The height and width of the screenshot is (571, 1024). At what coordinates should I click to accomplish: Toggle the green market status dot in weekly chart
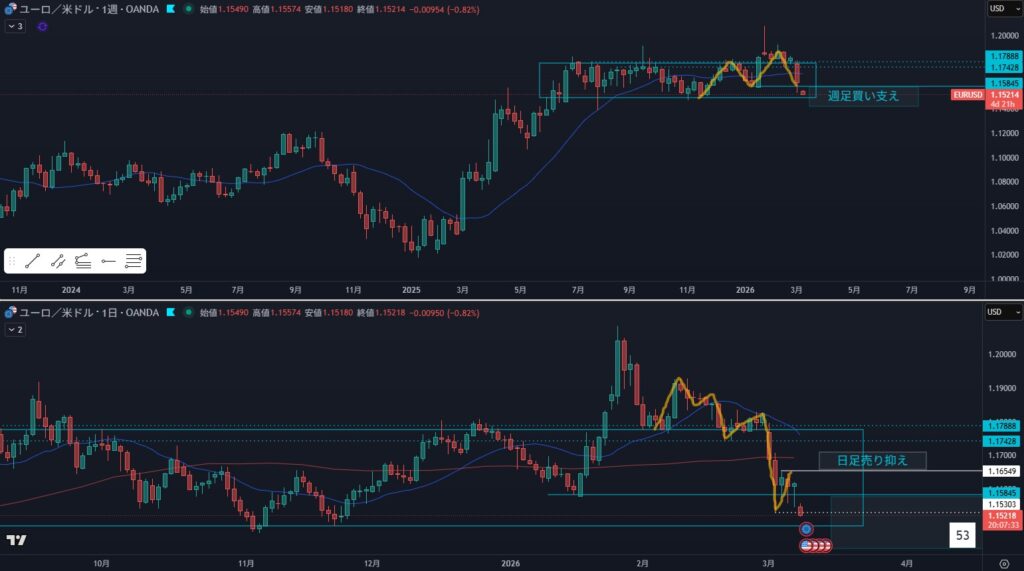point(189,8)
